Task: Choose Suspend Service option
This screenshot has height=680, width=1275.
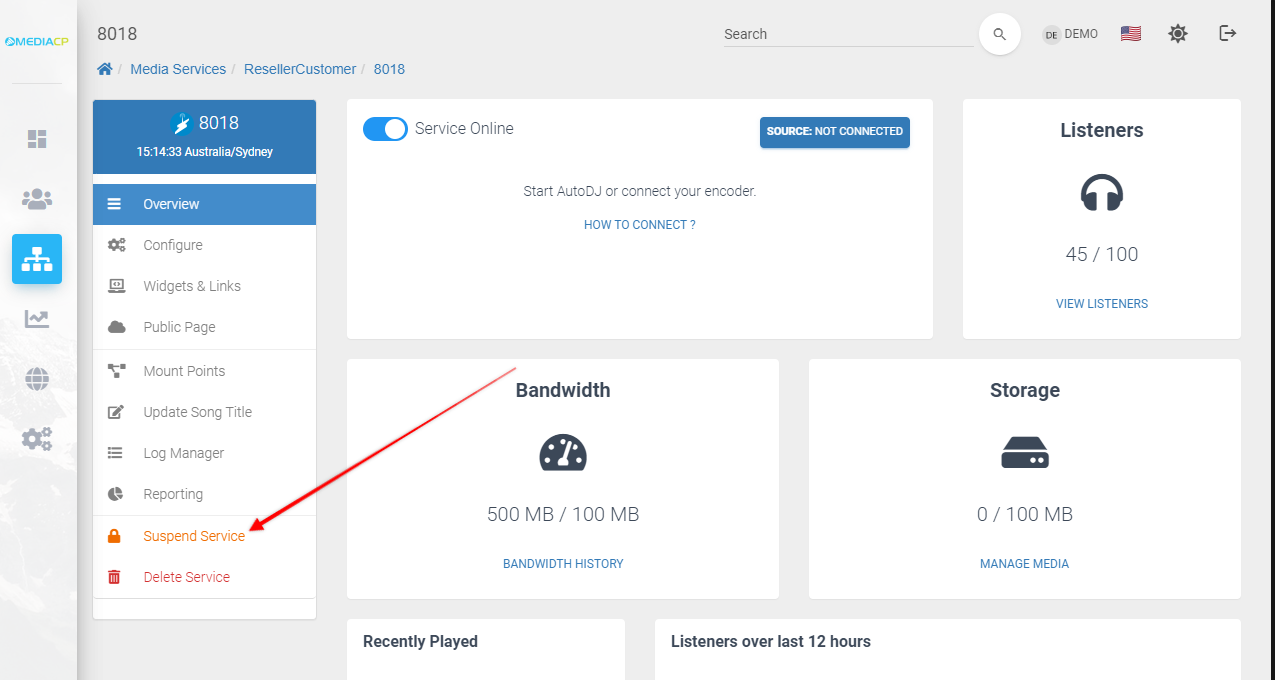Action: point(204,536)
